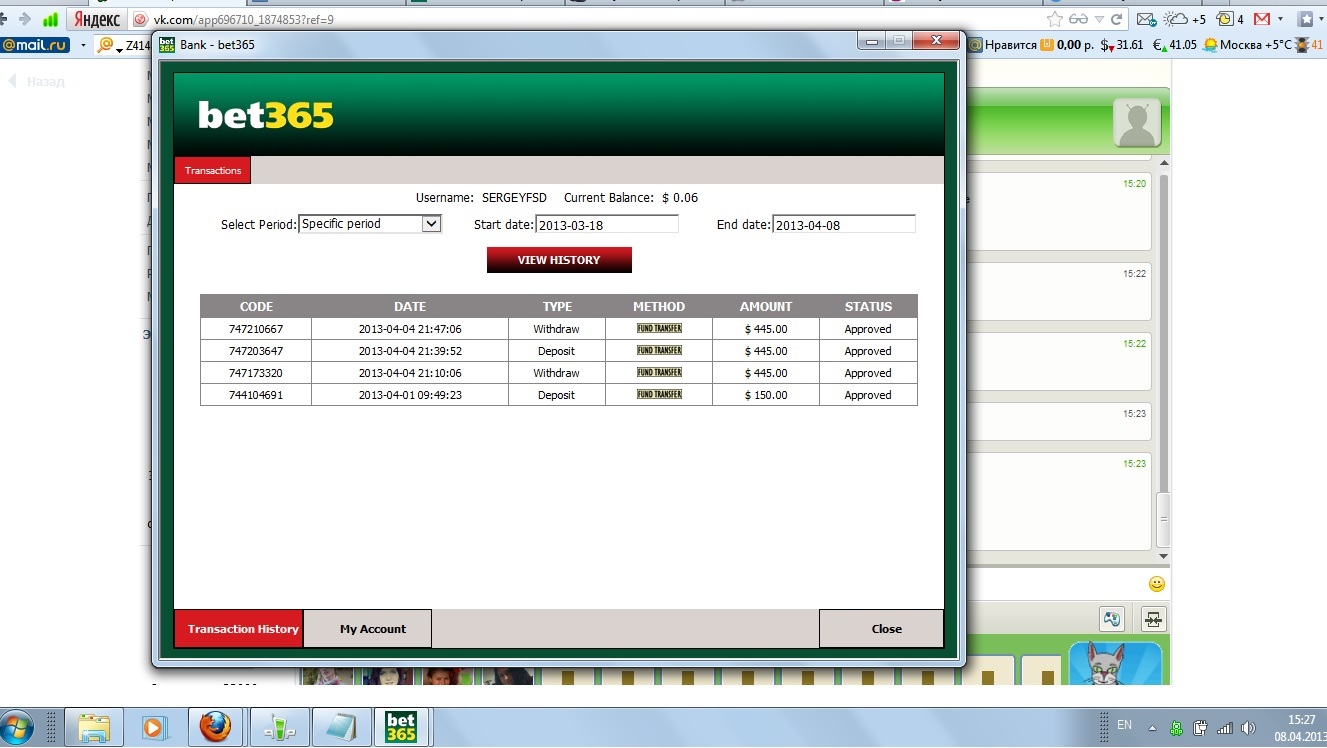
Task: Open the address bar history dropdown arrow
Action: [1100, 19]
